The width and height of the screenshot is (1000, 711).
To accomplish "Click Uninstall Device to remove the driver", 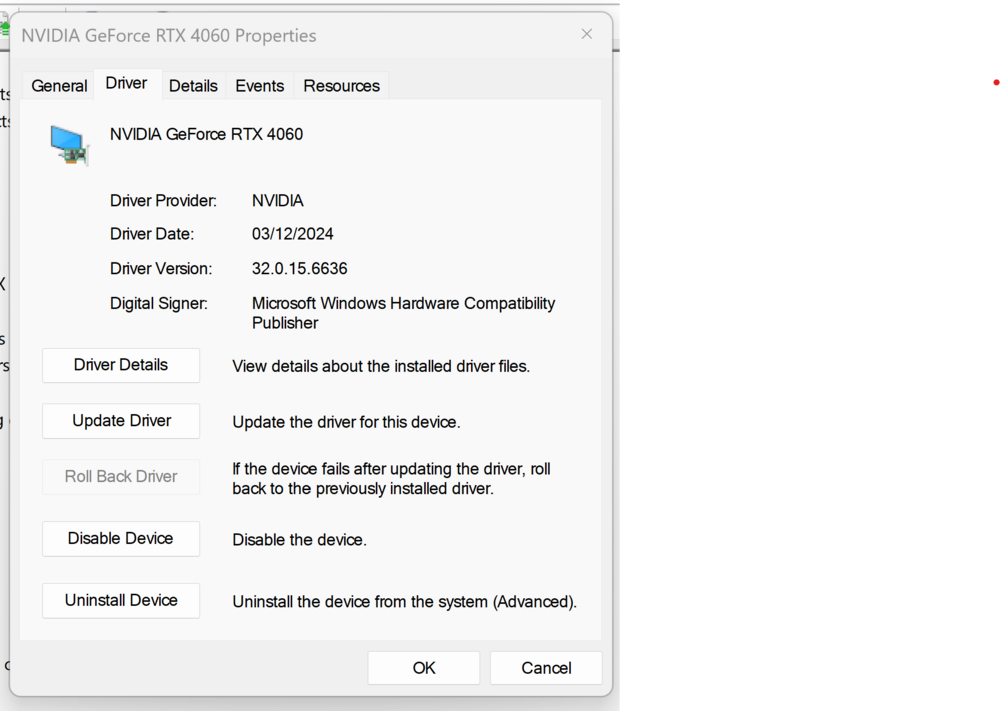I will point(120,600).
